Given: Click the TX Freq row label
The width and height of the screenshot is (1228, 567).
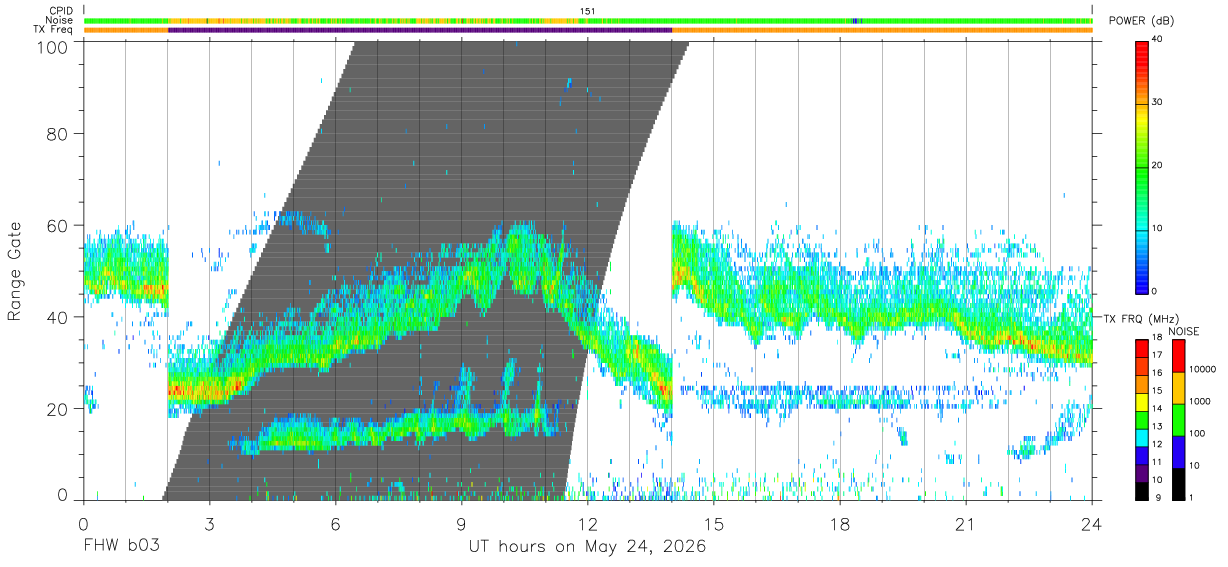Looking at the screenshot, I should pos(54,30).
